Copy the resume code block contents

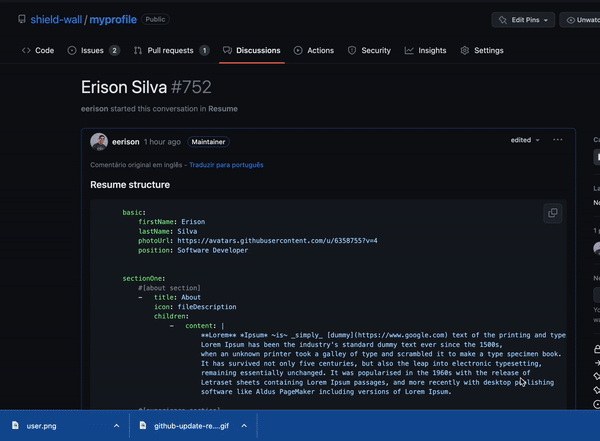[x=552, y=213]
